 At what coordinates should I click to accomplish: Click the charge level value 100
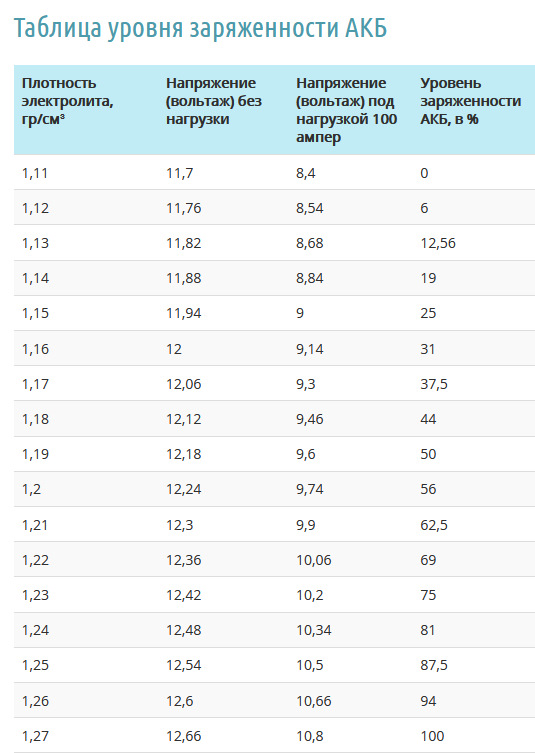[432, 736]
